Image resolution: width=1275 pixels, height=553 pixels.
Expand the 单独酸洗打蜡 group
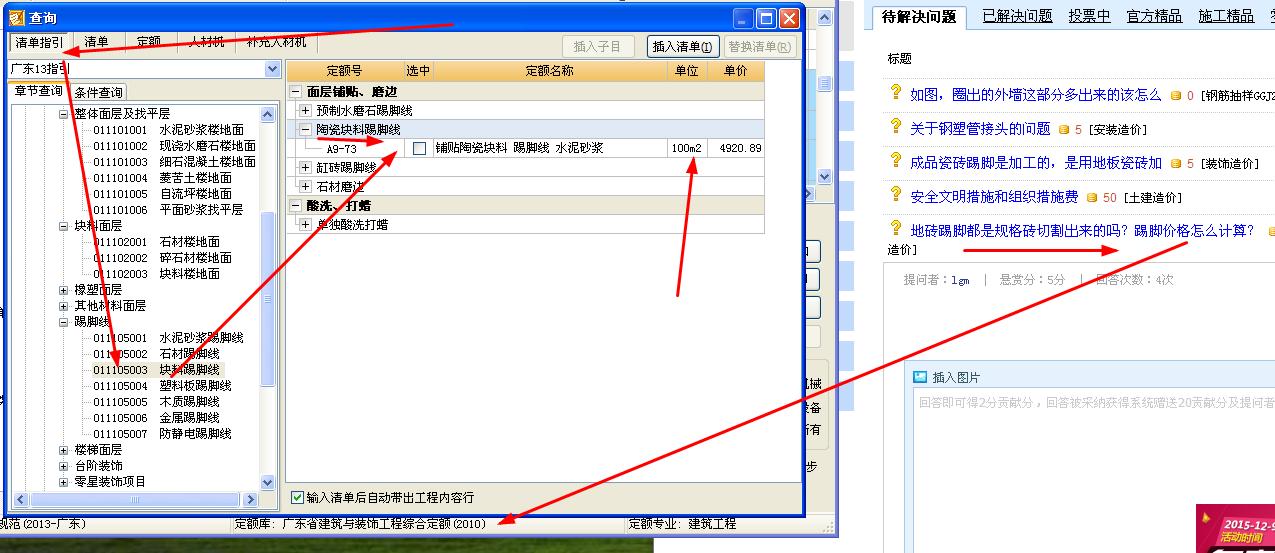[306, 224]
